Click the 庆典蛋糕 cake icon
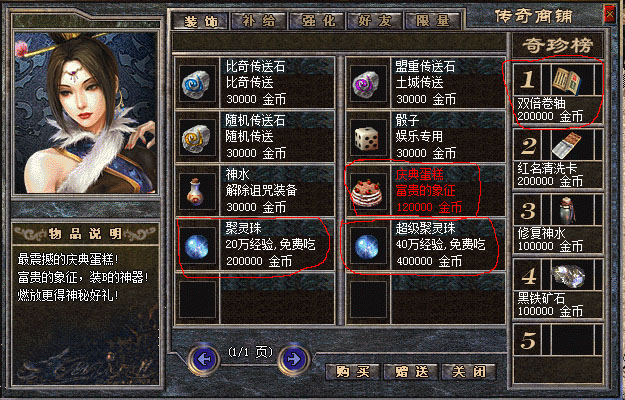The image size is (625, 400). tap(367, 191)
